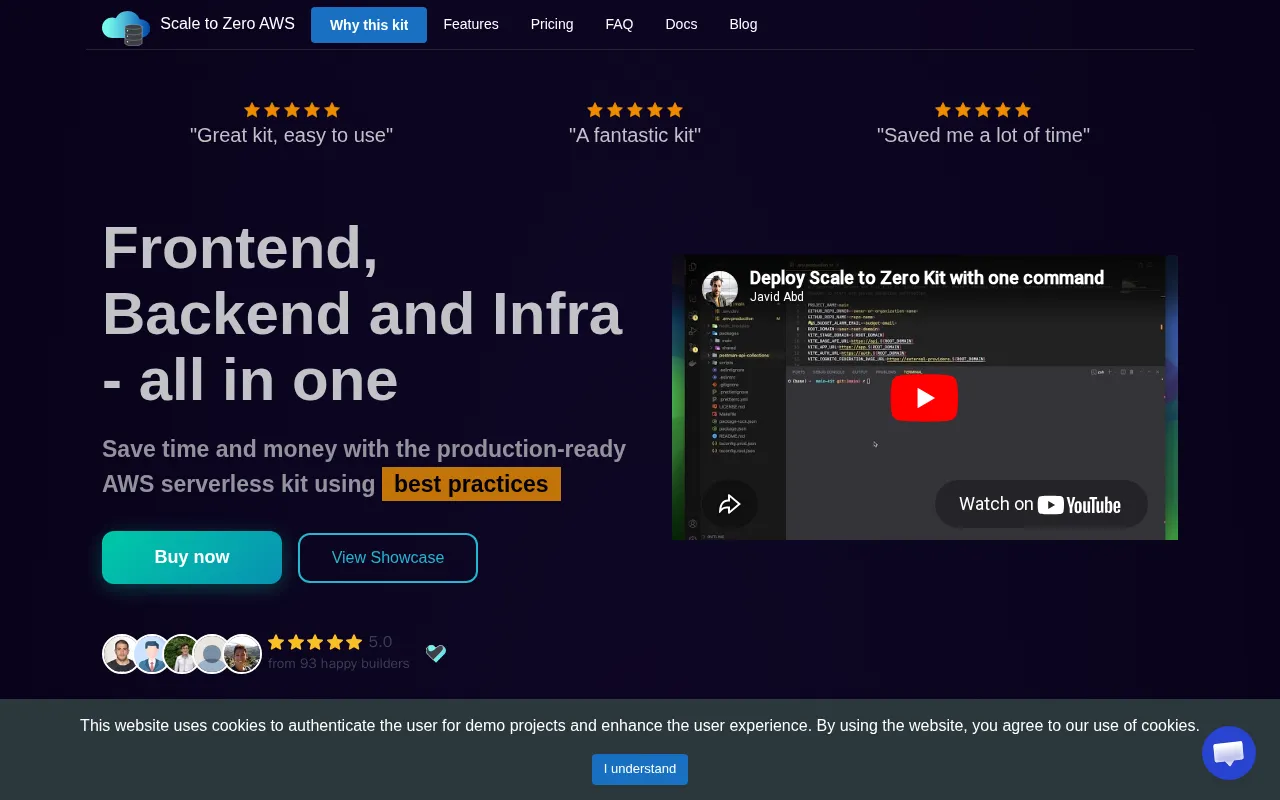Click the Javid Abd channel name

(777, 297)
